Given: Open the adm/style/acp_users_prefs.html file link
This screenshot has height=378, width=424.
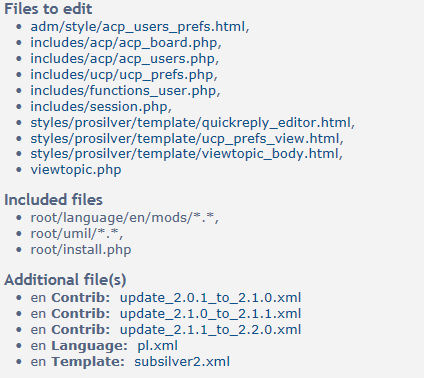Looking at the screenshot, I should pos(138,27).
